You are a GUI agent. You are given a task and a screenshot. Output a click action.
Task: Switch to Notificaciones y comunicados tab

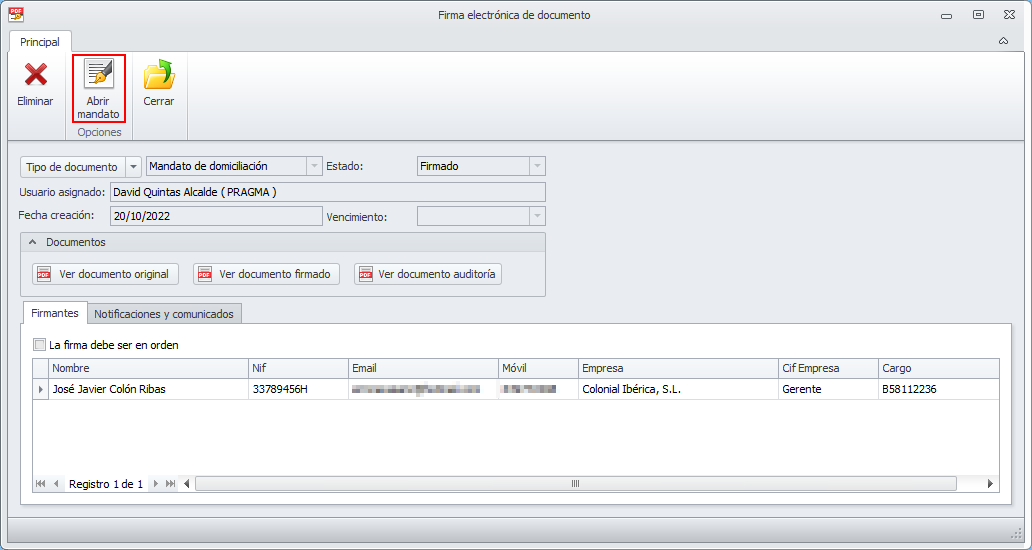pyautogui.click(x=164, y=314)
